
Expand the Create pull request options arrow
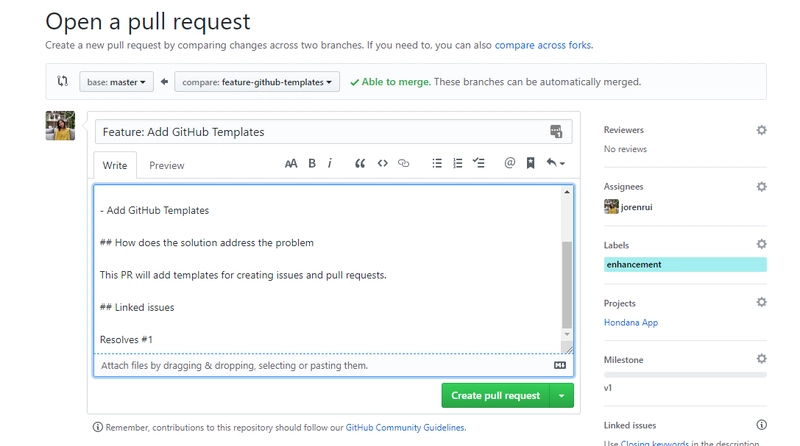click(562, 396)
